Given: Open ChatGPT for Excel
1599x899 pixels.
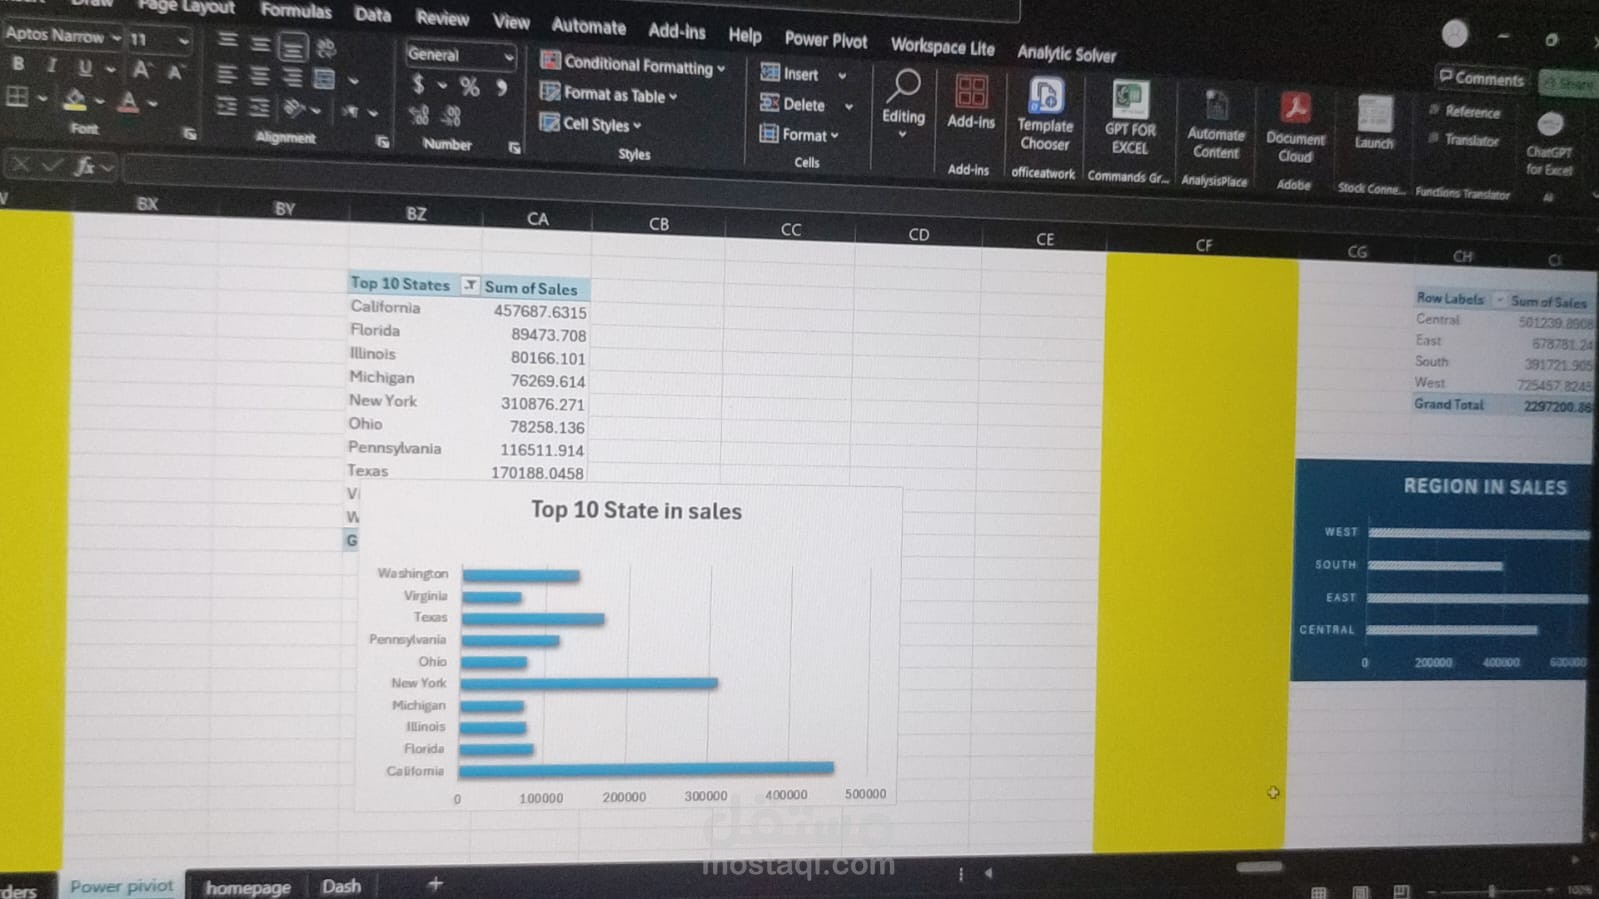Looking at the screenshot, I should coord(1549,144).
